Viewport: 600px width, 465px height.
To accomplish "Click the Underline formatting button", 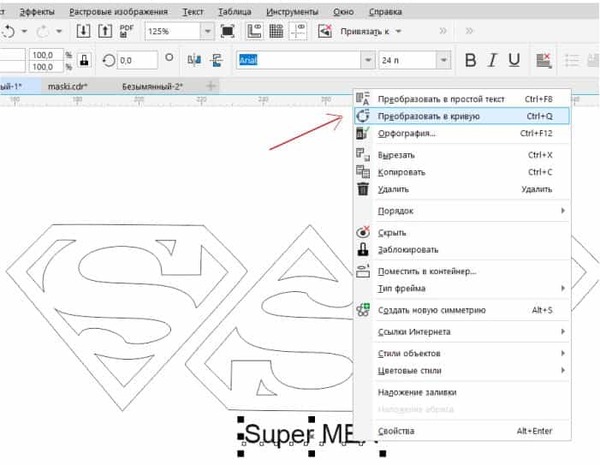I will point(516,60).
